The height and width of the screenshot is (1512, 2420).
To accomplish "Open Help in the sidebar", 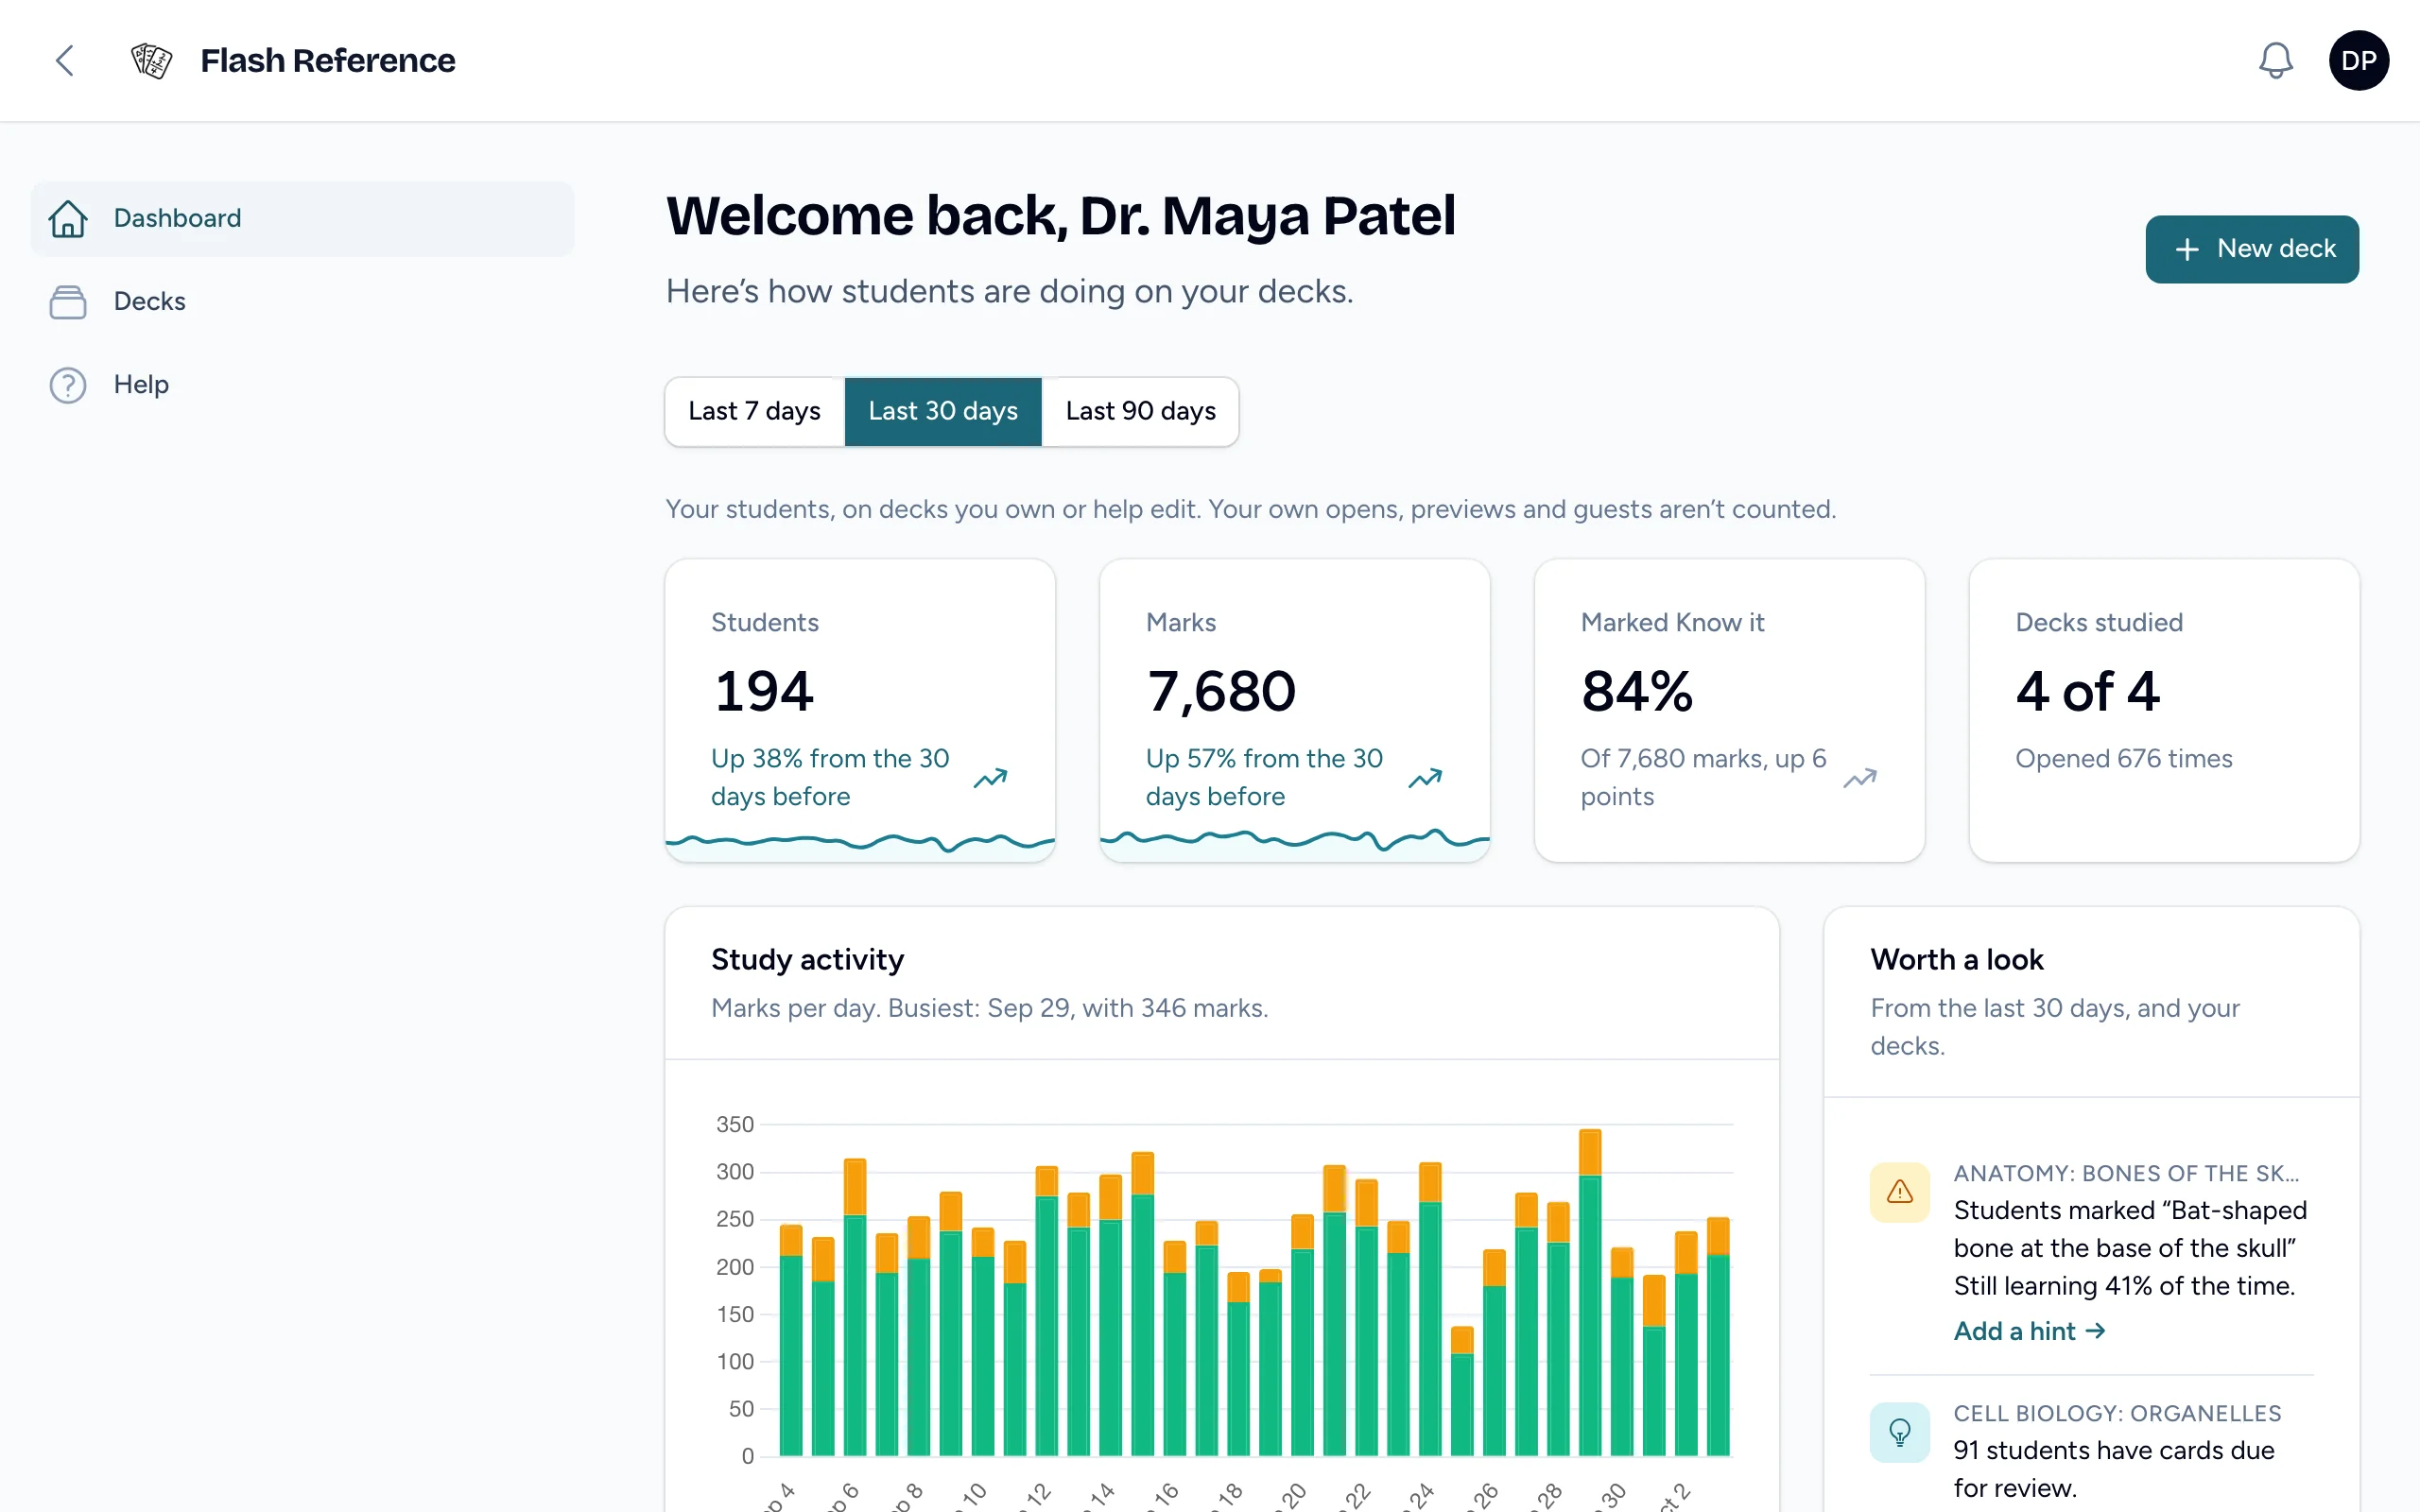I will (x=302, y=385).
